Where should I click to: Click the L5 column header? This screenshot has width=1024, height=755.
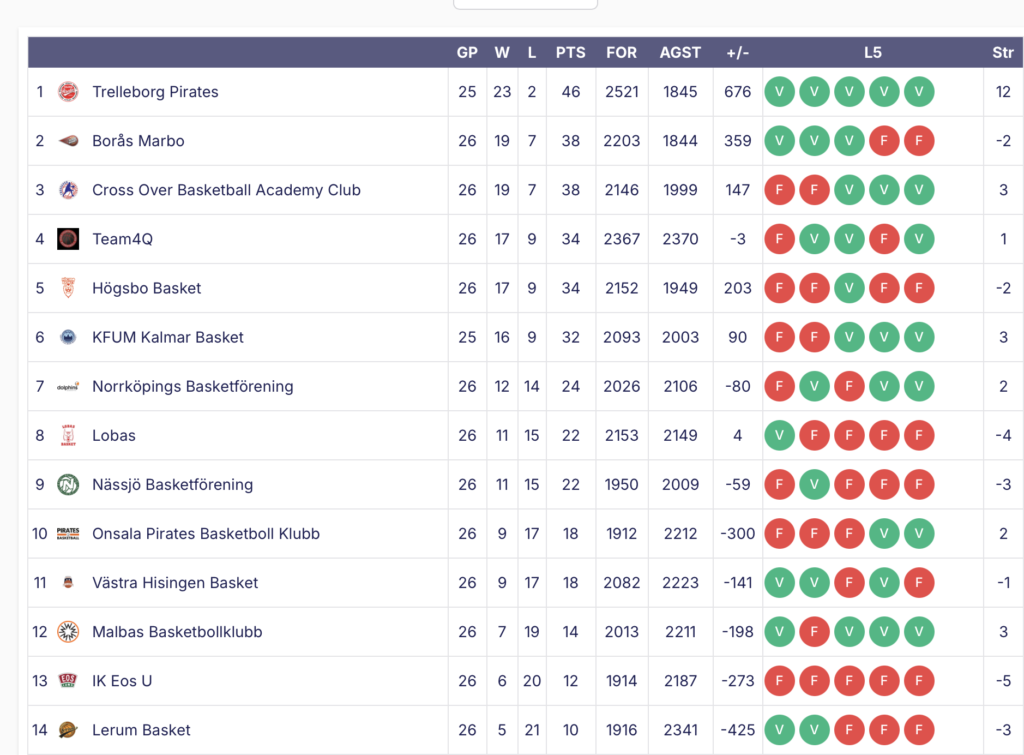[x=872, y=53]
